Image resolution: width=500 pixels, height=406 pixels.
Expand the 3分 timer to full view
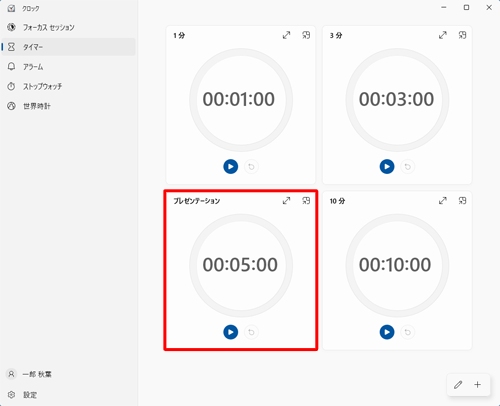[443, 35]
